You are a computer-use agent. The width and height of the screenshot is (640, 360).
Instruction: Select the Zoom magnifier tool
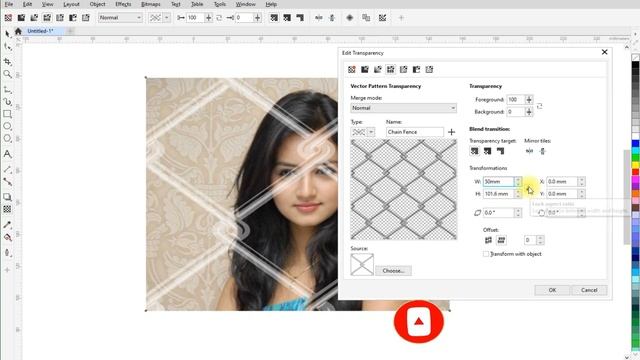click(x=7, y=74)
